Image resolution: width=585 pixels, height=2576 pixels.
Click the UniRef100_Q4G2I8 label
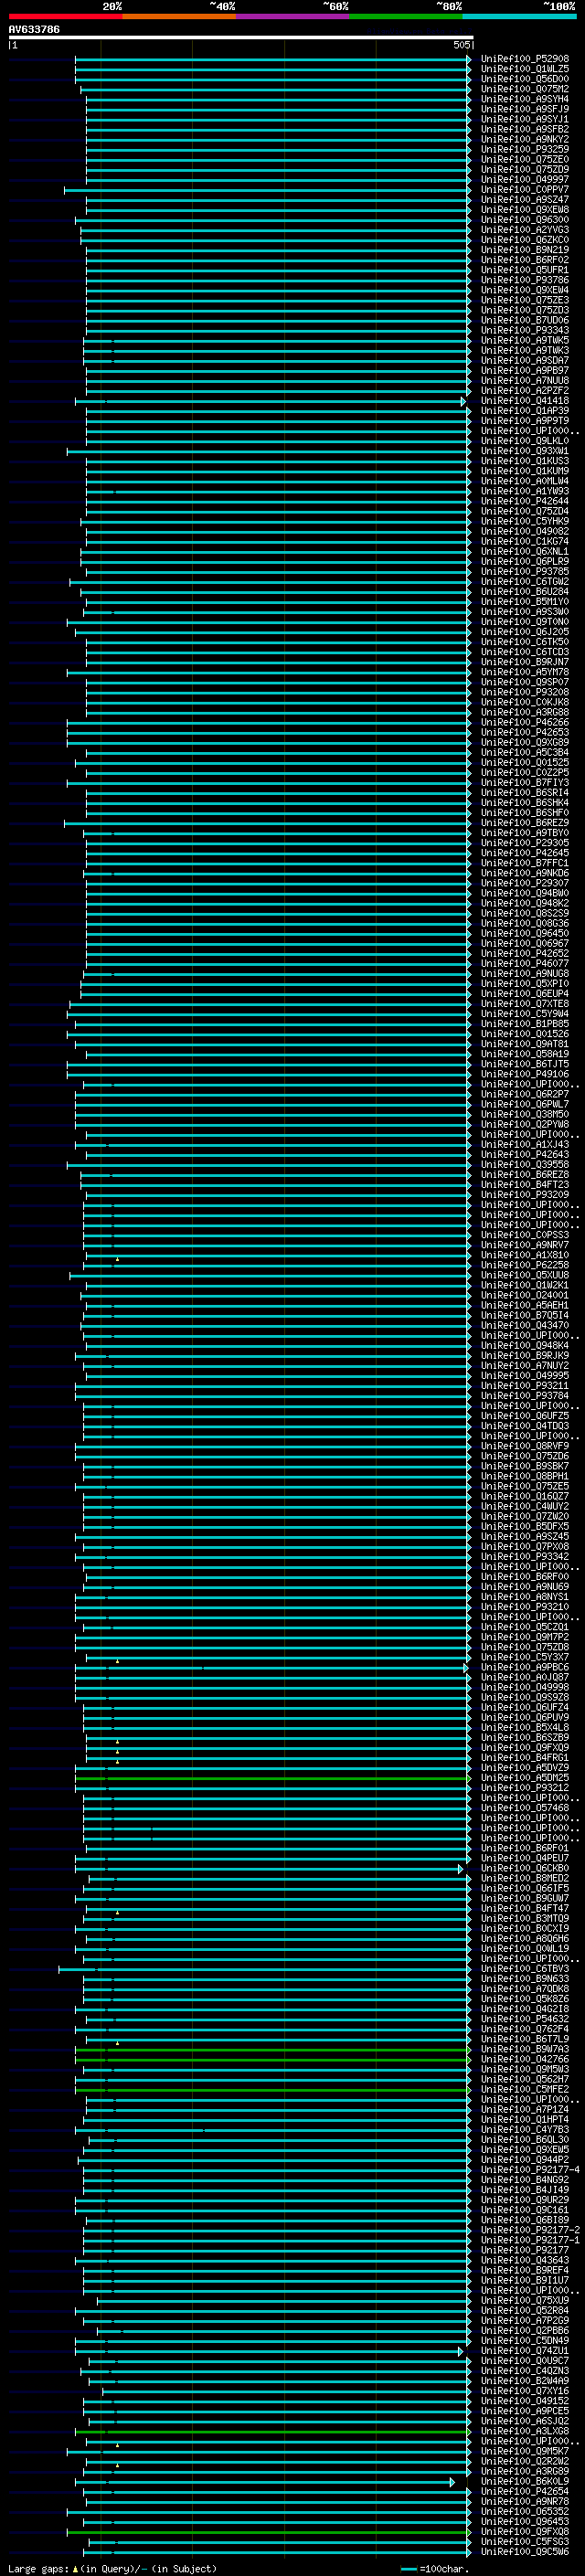click(x=524, y=2009)
